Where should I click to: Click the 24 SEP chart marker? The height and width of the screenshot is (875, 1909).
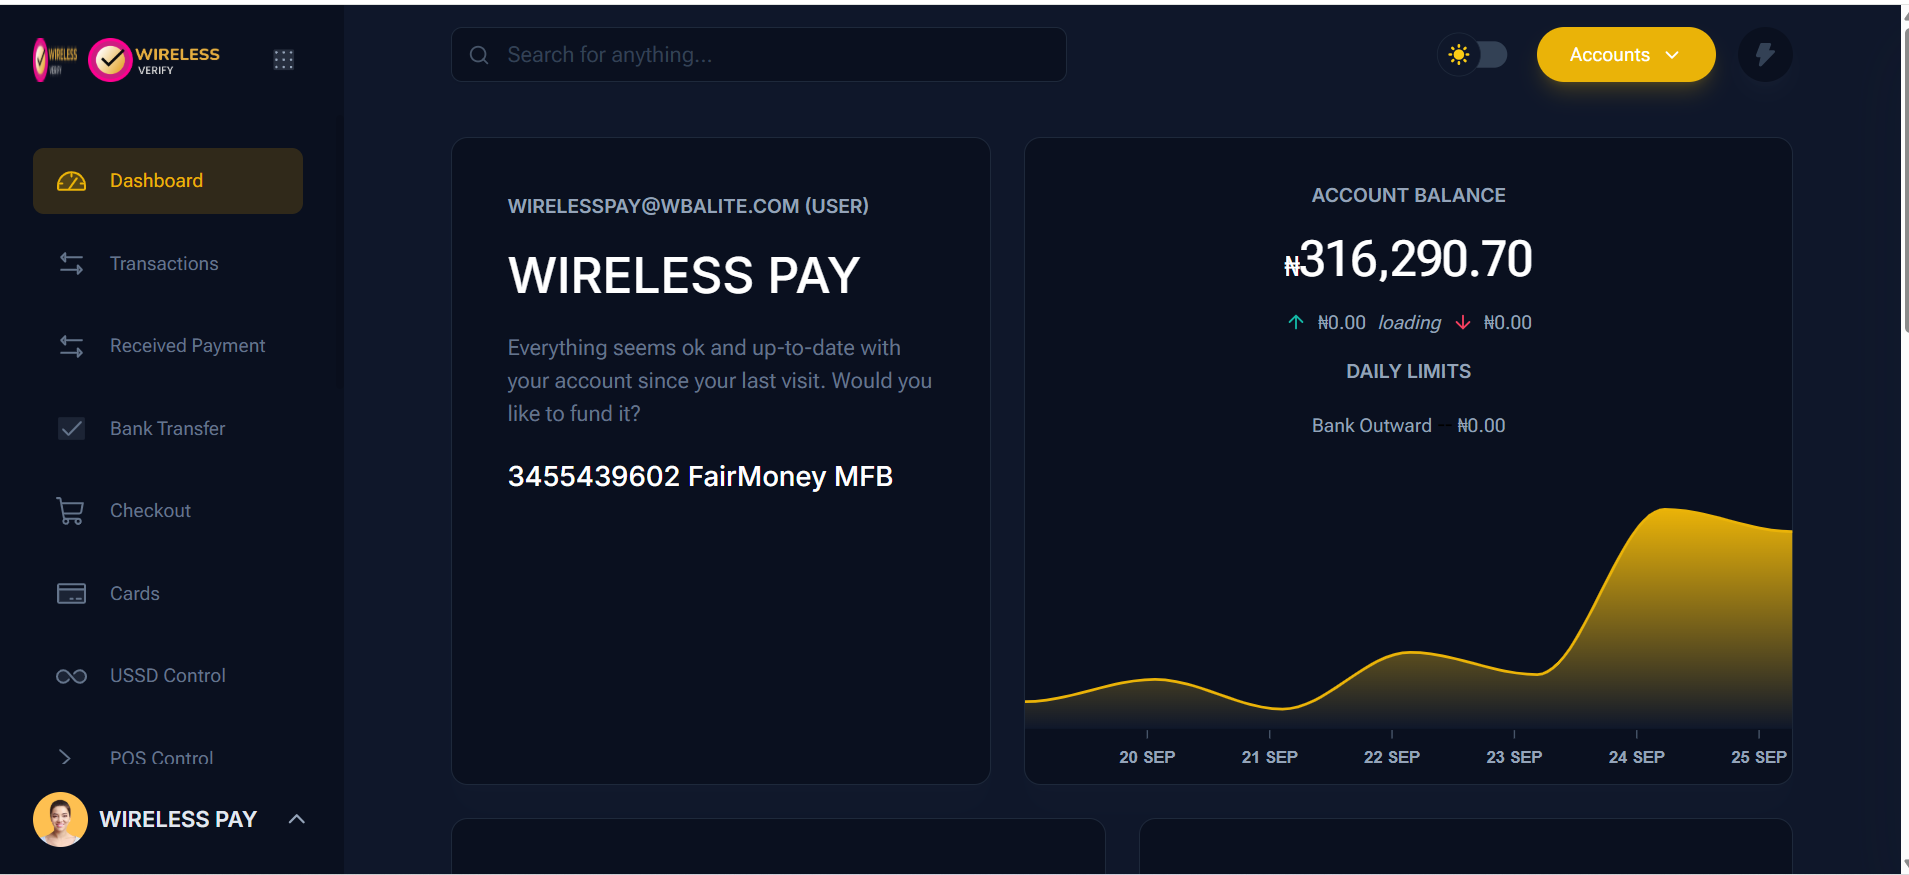(1636, 757)
